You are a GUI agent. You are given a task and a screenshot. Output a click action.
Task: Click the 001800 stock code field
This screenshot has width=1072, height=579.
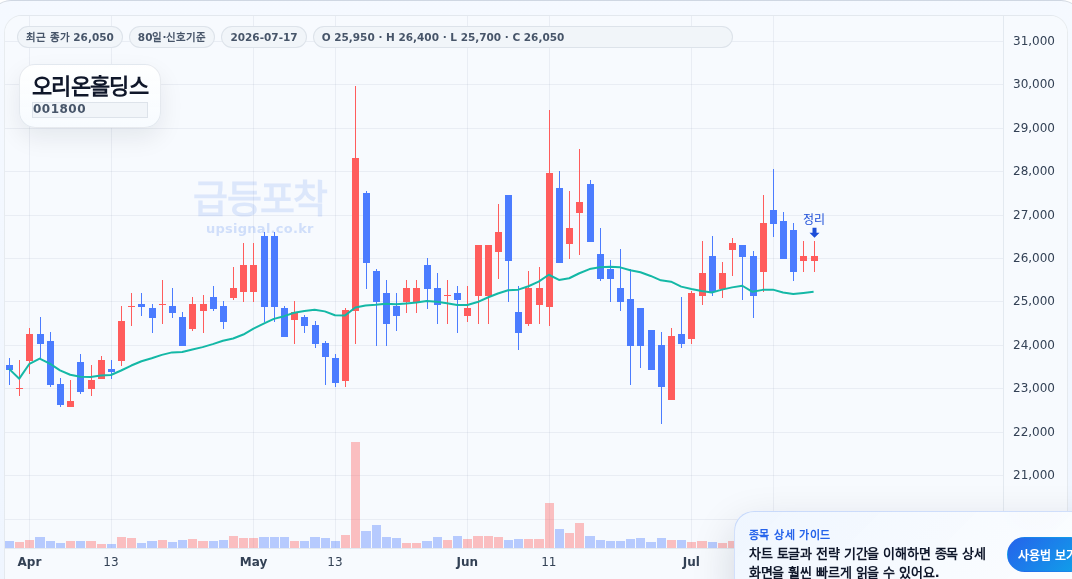90,109
